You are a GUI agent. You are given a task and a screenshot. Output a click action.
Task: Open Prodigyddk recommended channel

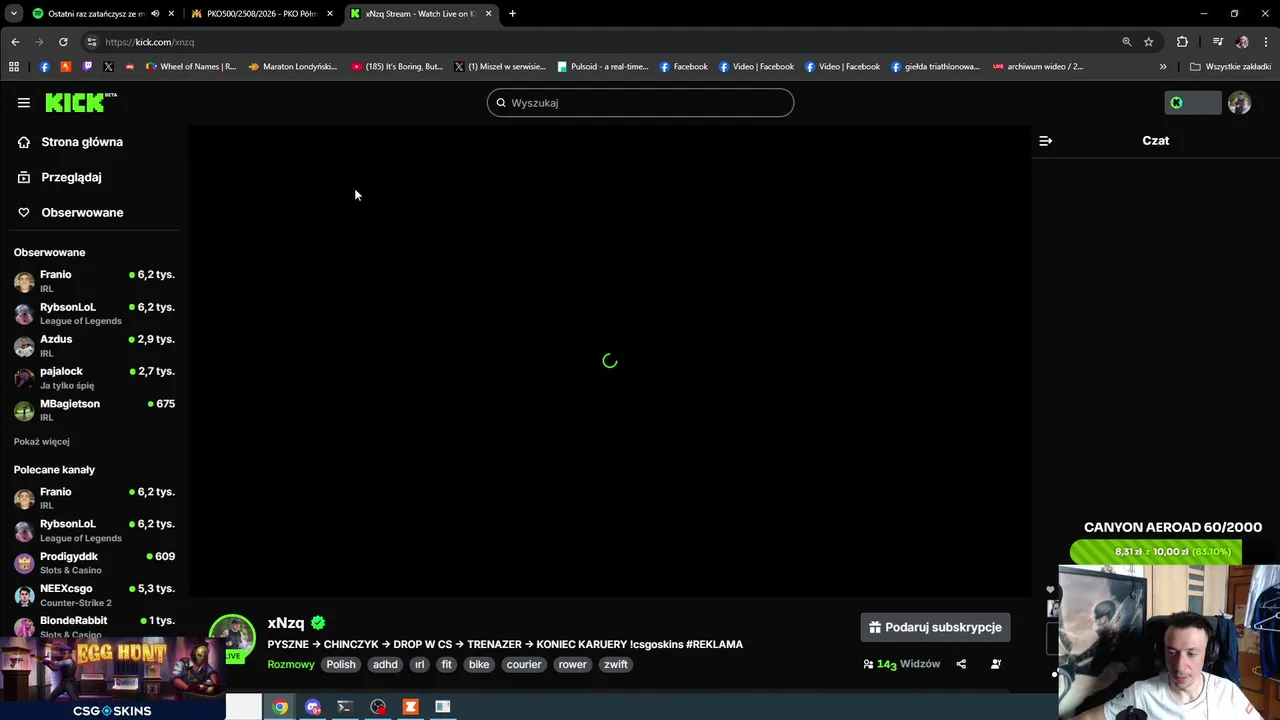tap(94, 562)
